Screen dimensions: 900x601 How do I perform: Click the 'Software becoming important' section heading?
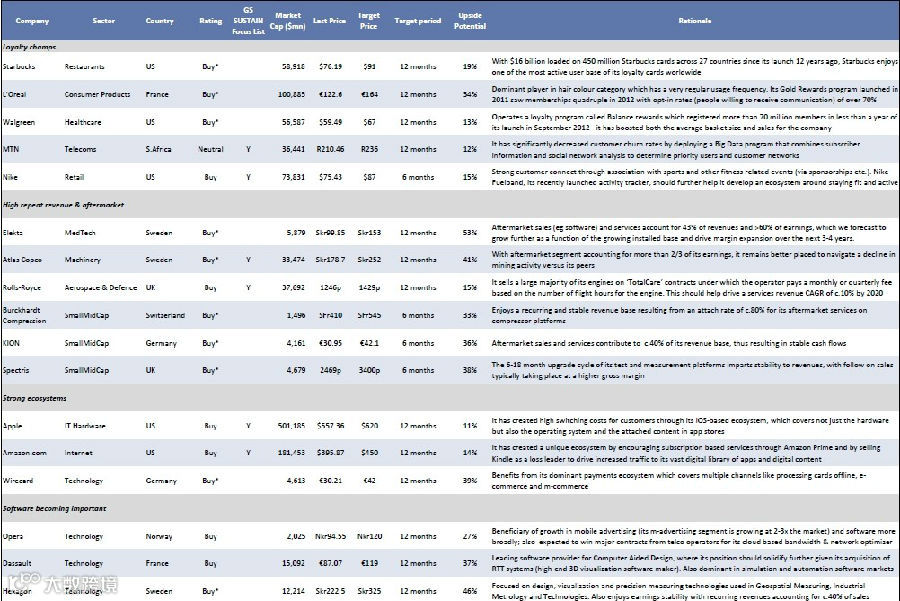pyautogui.click(x=55, y=509)
